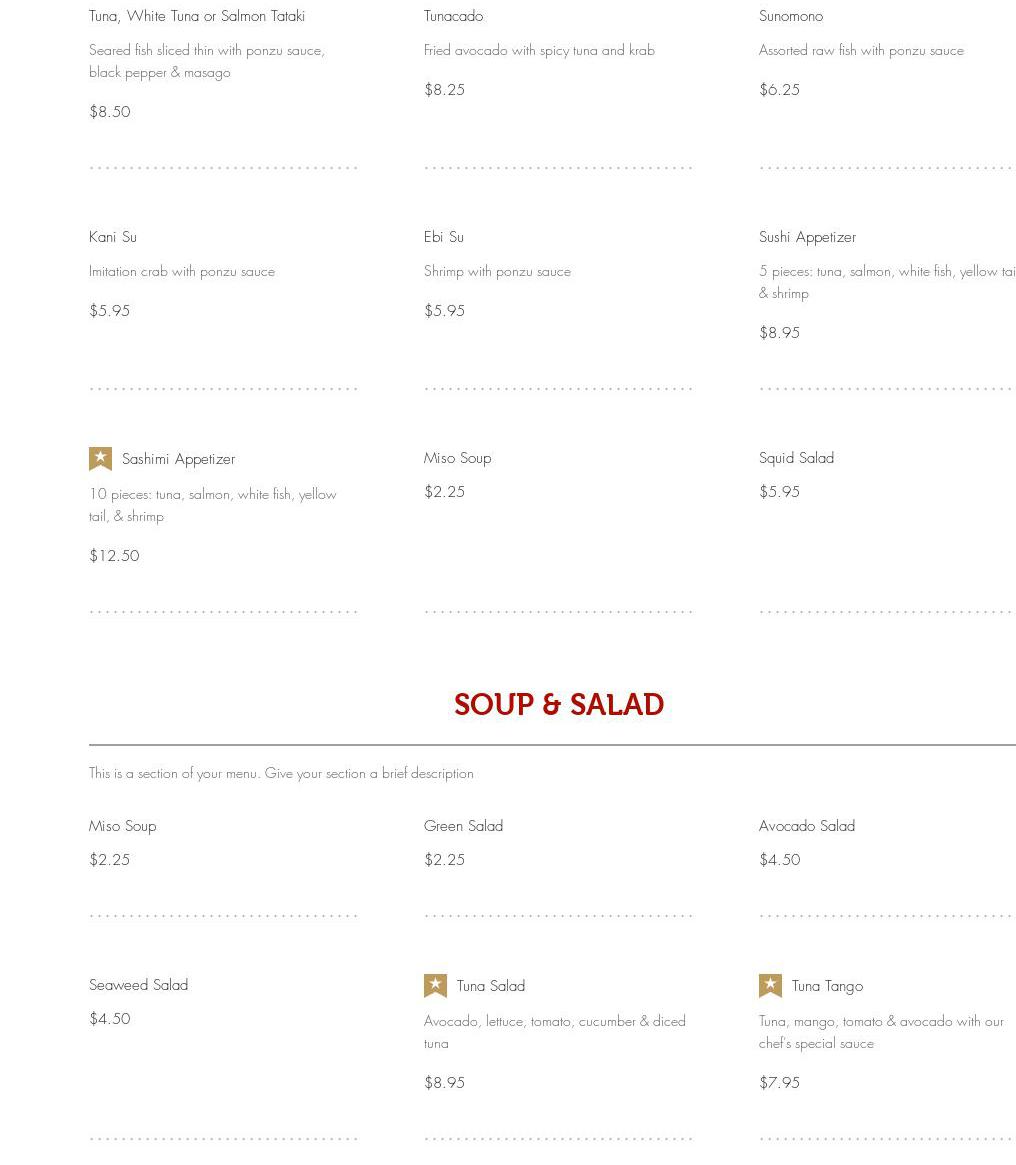Screen dimensions: 1016x1165
Task: Select the $7.95 price under Tuna Tango
Action: tap(779, 1083)
